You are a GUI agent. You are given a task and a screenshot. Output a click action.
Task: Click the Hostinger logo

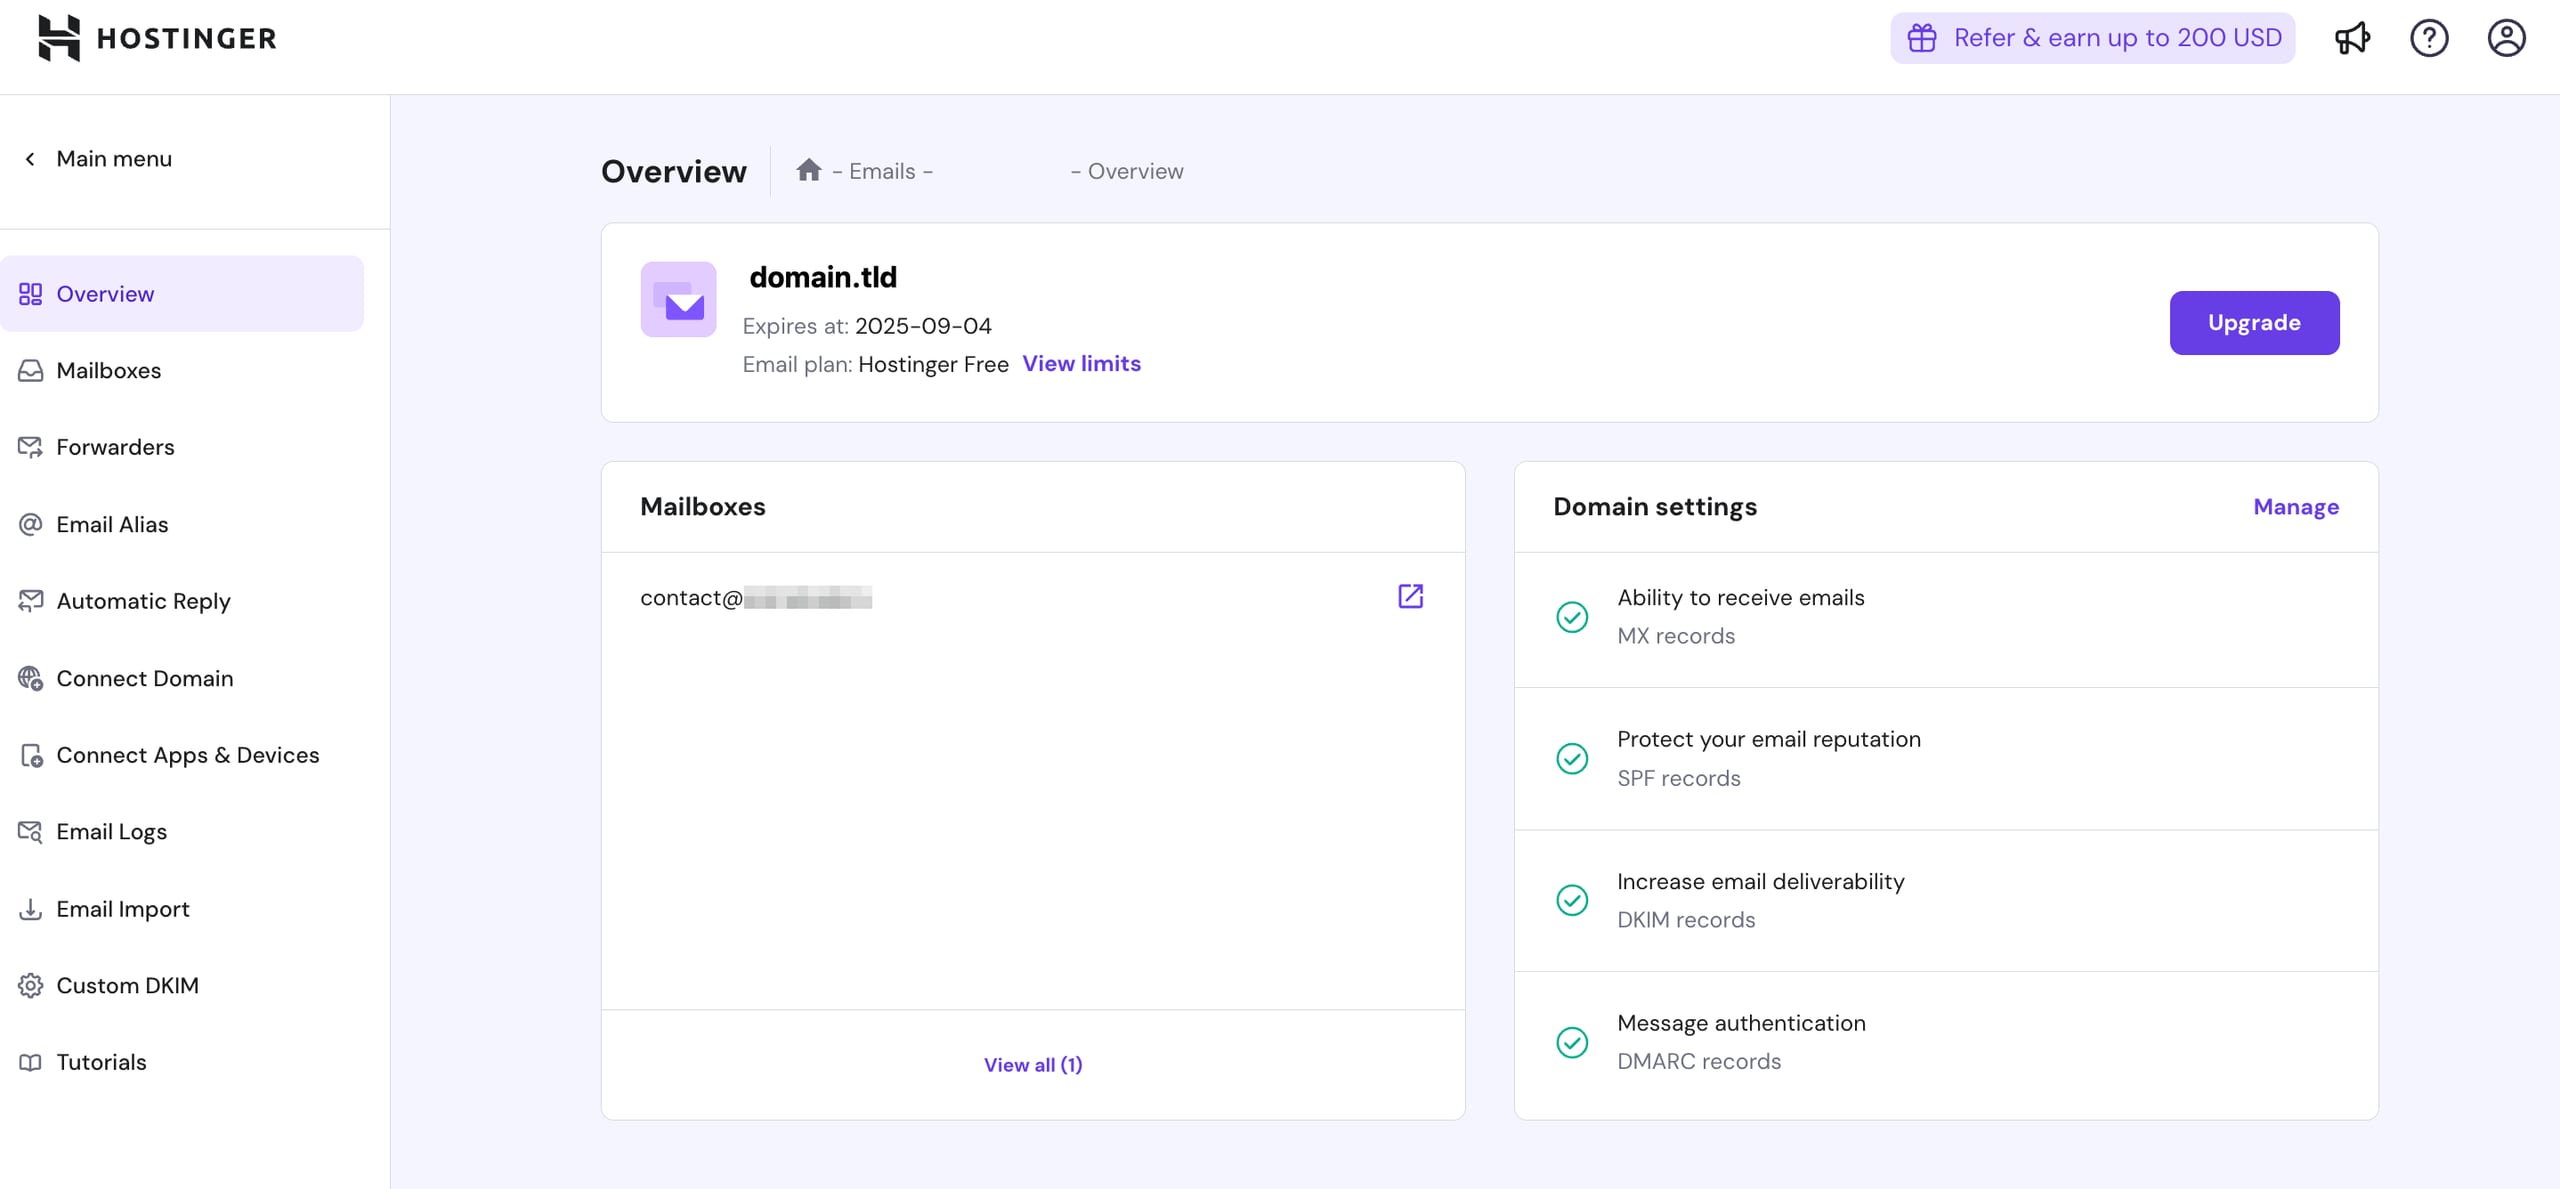[x=157, y=38]
